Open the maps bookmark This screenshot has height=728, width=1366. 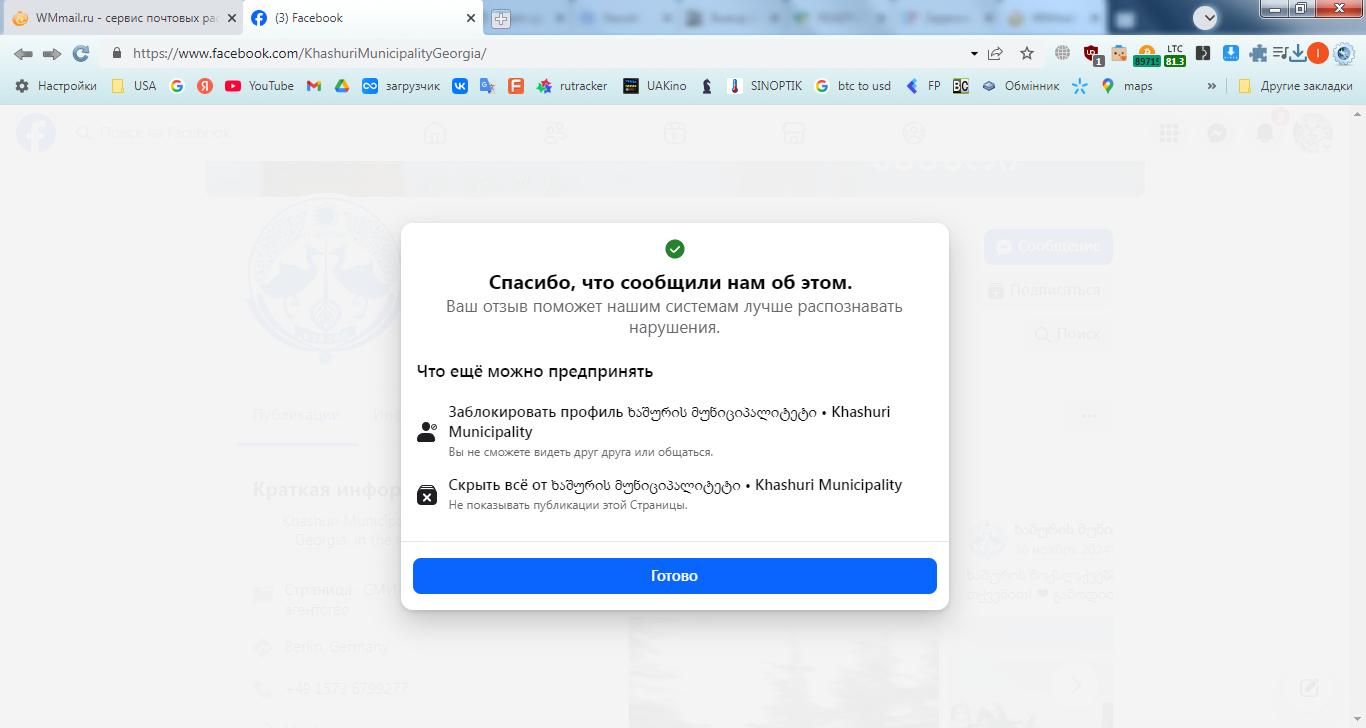[1127, 86]
